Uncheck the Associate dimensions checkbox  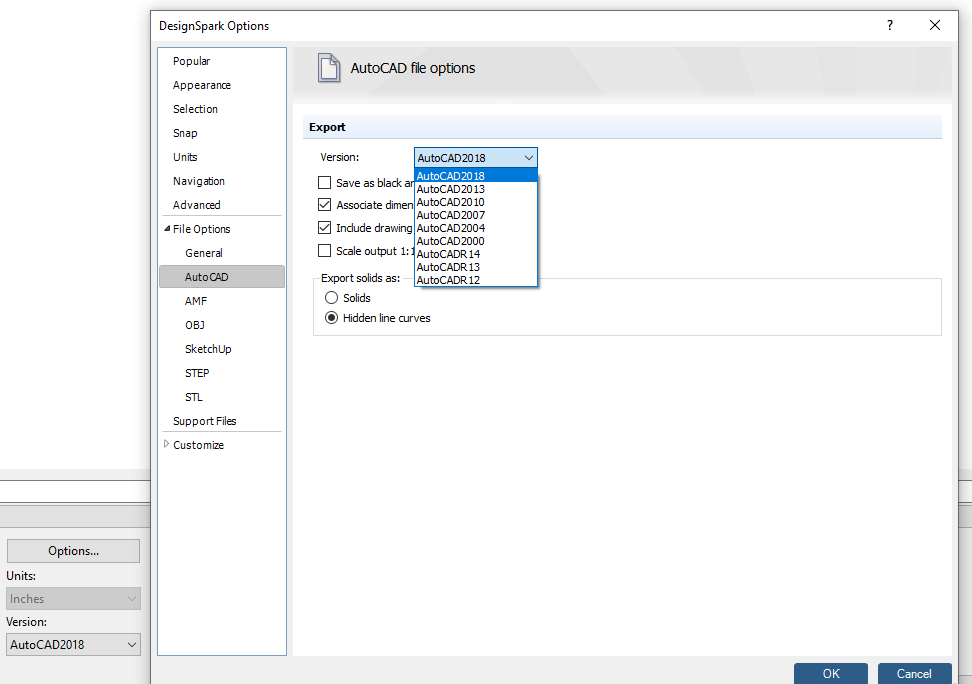tap(324, 205)
